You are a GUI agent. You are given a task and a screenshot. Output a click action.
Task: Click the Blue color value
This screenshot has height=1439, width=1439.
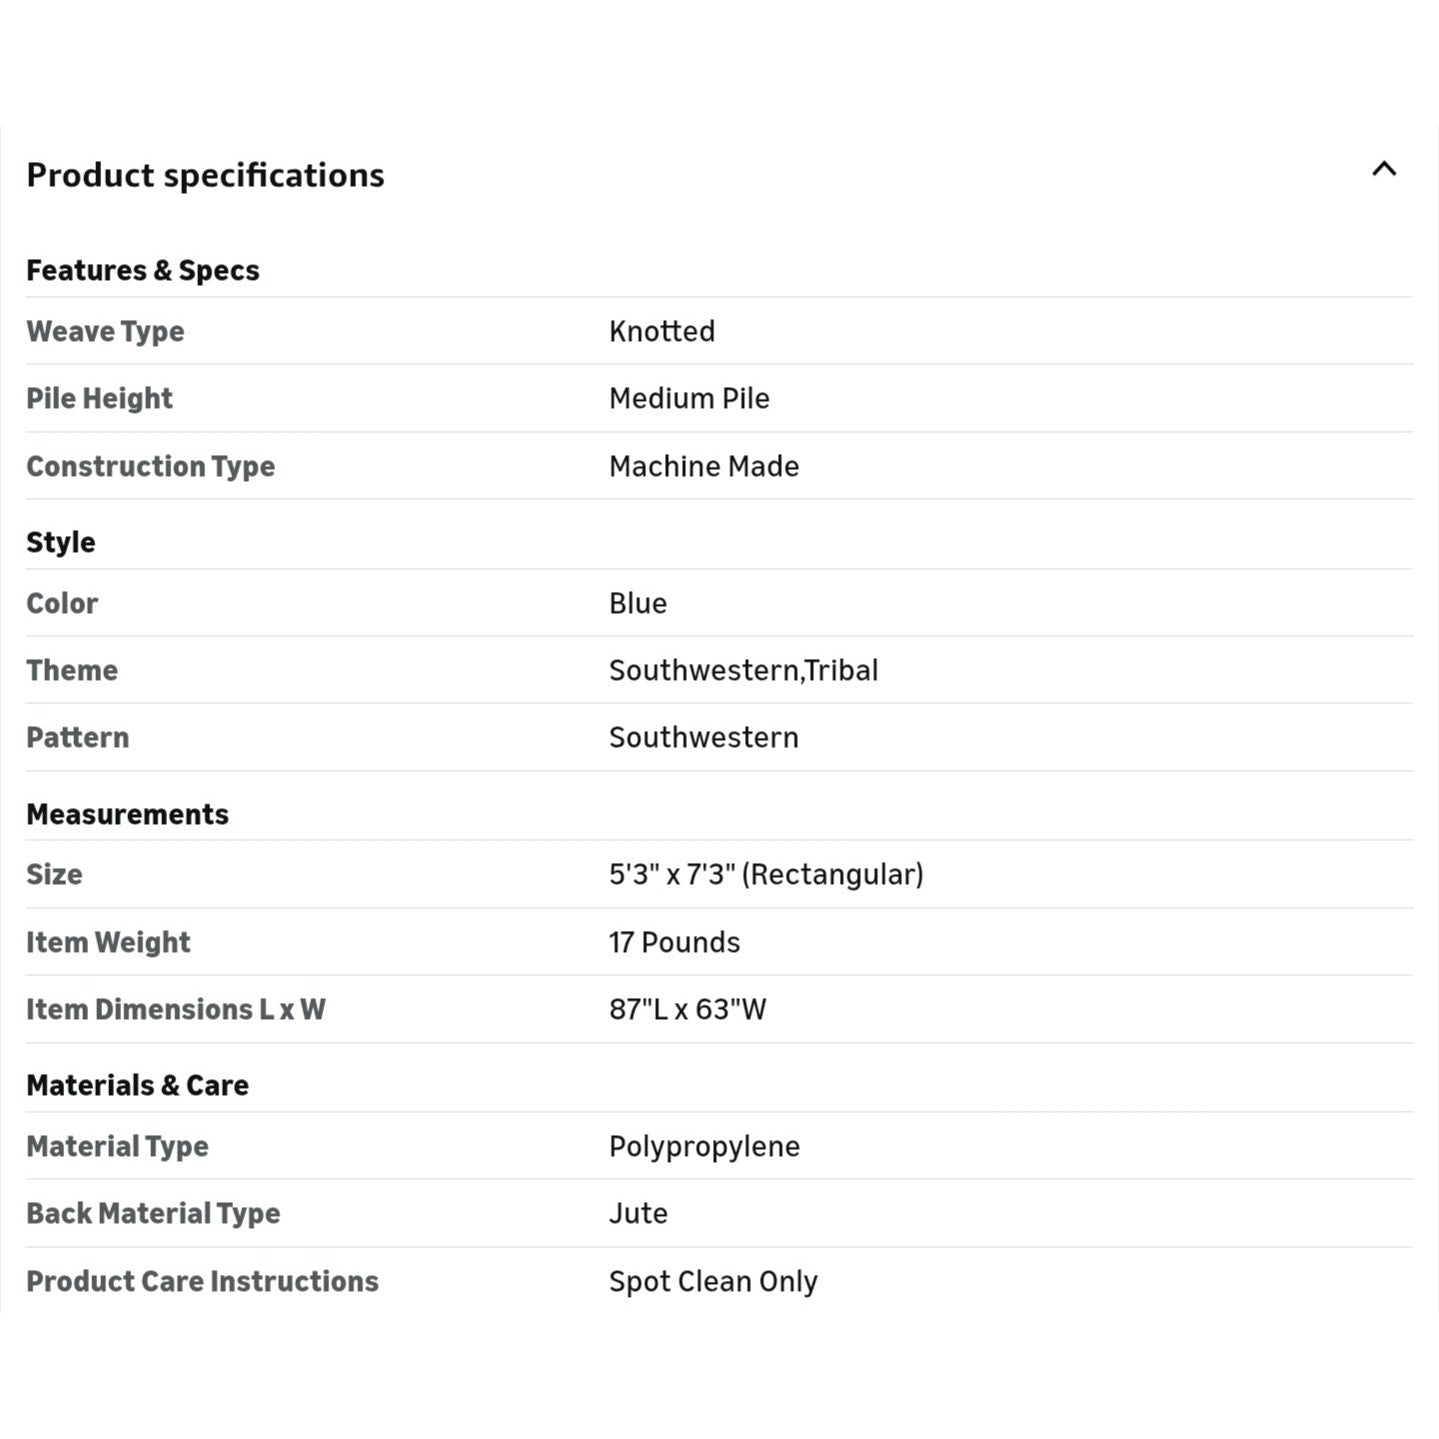tap(638, 603)
